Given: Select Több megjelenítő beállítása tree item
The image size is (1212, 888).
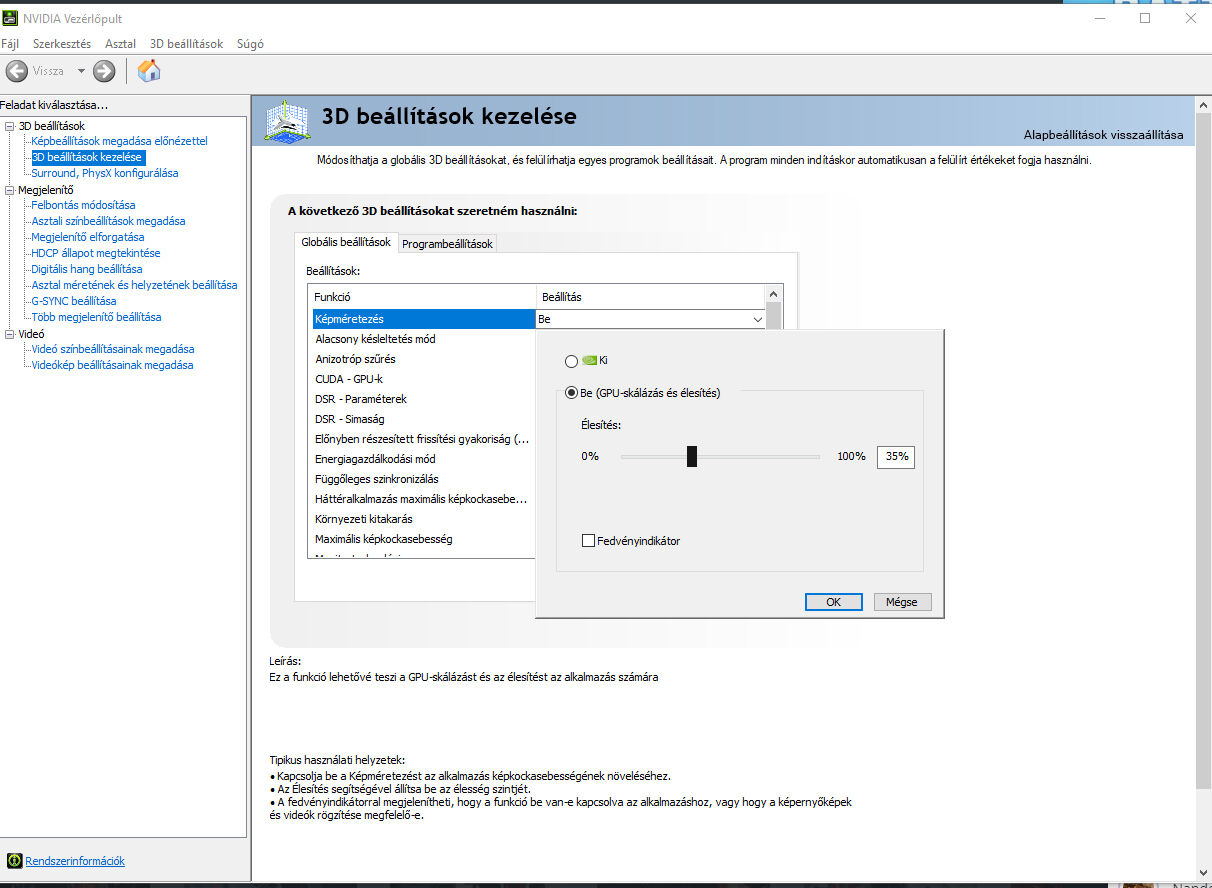Looking at the screenshot, I should [96, 317].
